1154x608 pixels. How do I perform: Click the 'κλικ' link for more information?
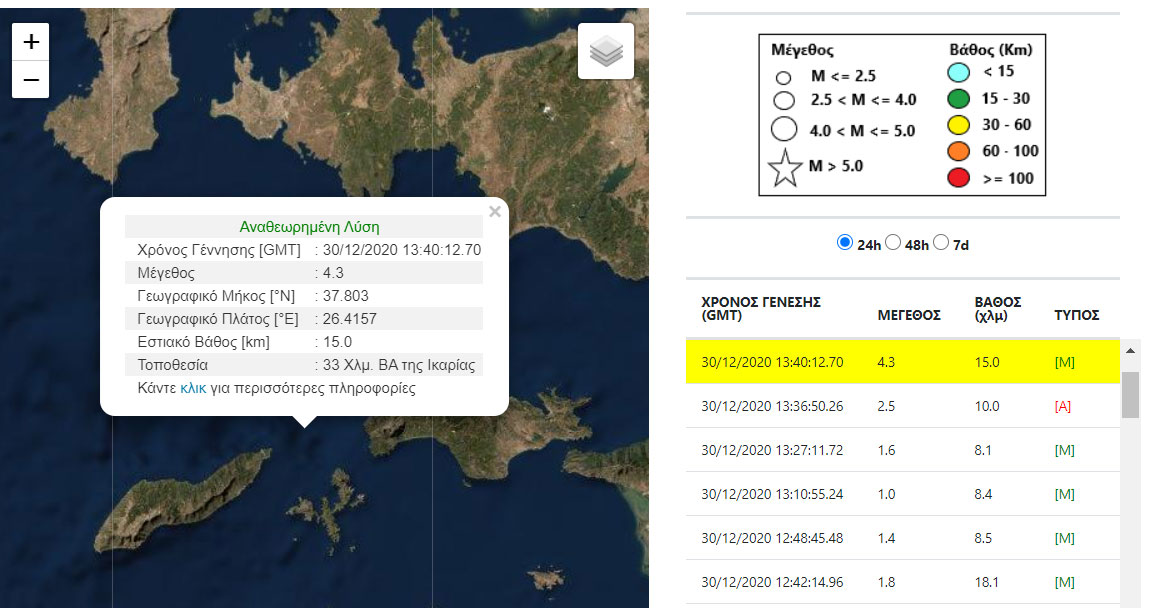pos(193,388)
